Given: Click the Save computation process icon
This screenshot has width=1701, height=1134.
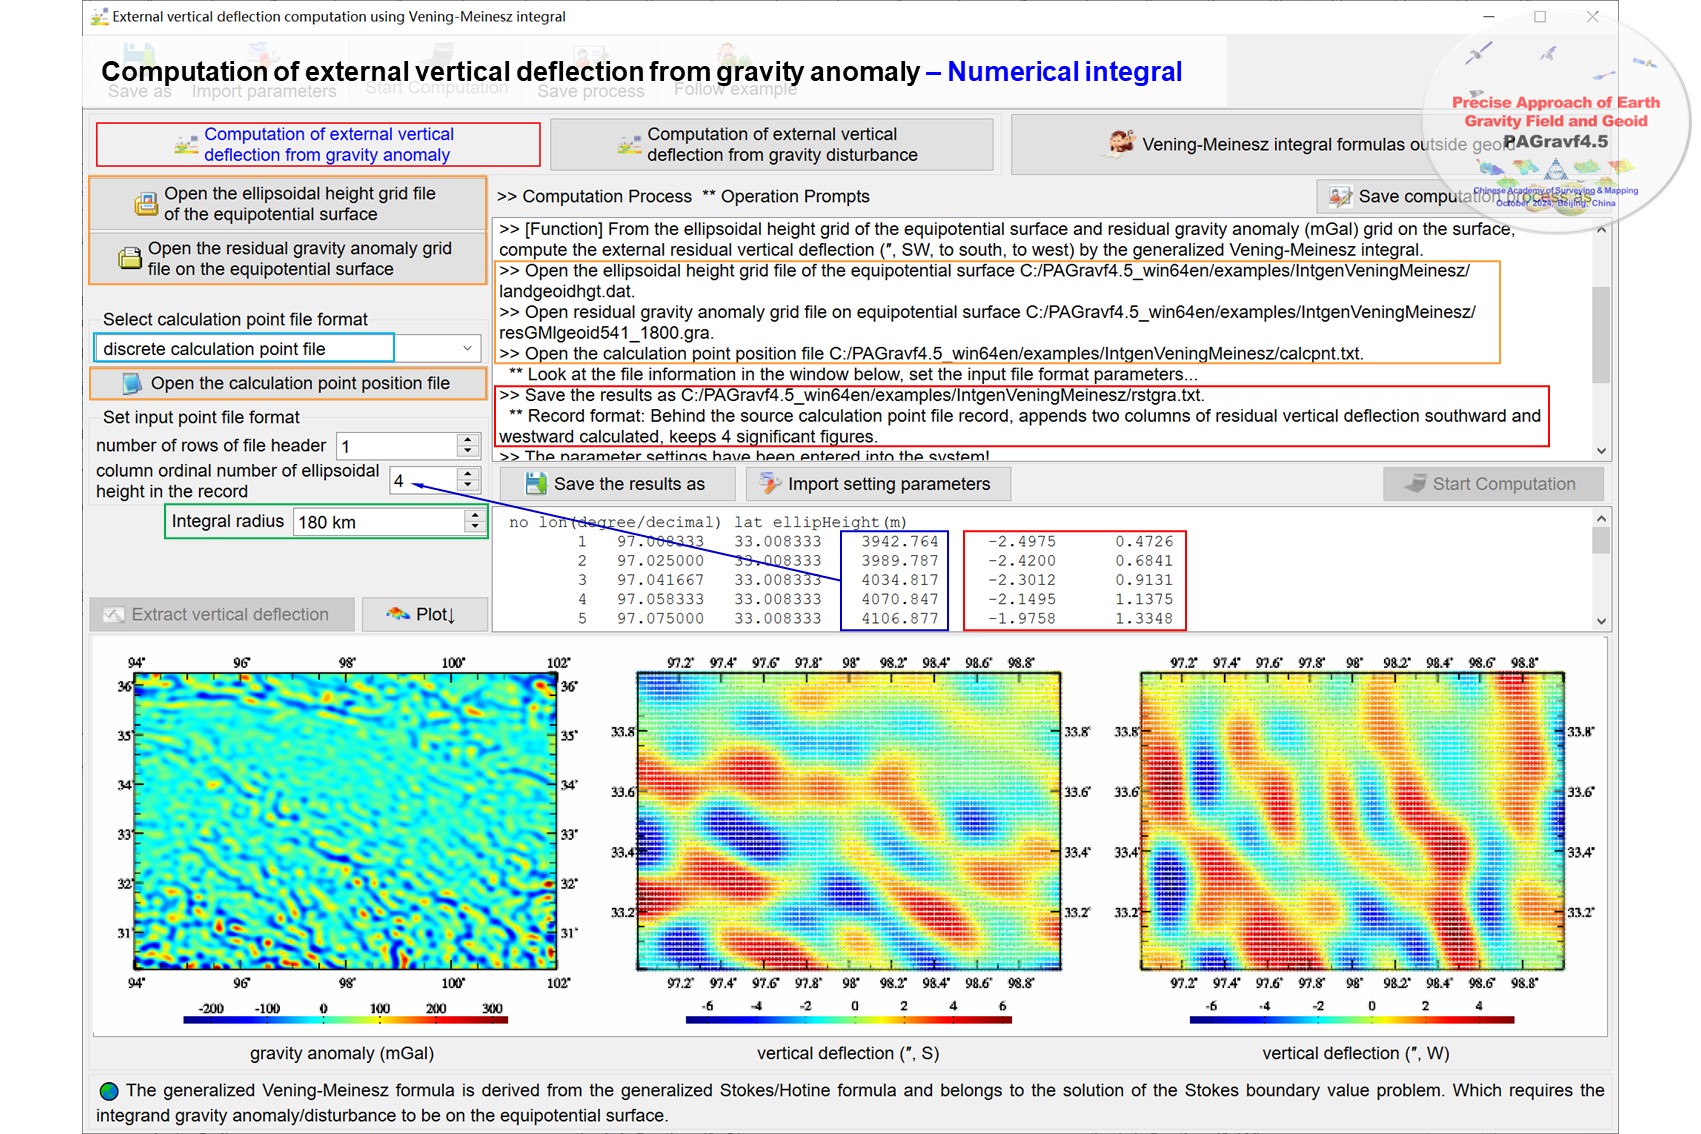Looking at the screenshot, I should coord(1340,197).
